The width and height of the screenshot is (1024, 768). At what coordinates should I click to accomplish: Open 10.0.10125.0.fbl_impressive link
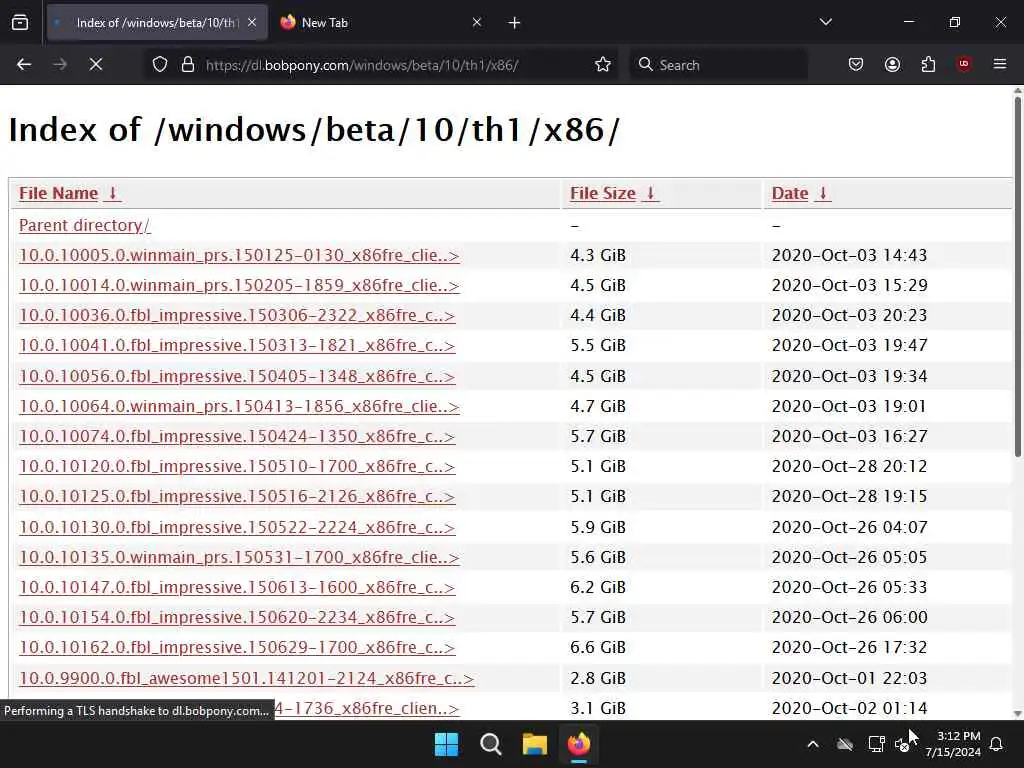(x=237, y=496)
